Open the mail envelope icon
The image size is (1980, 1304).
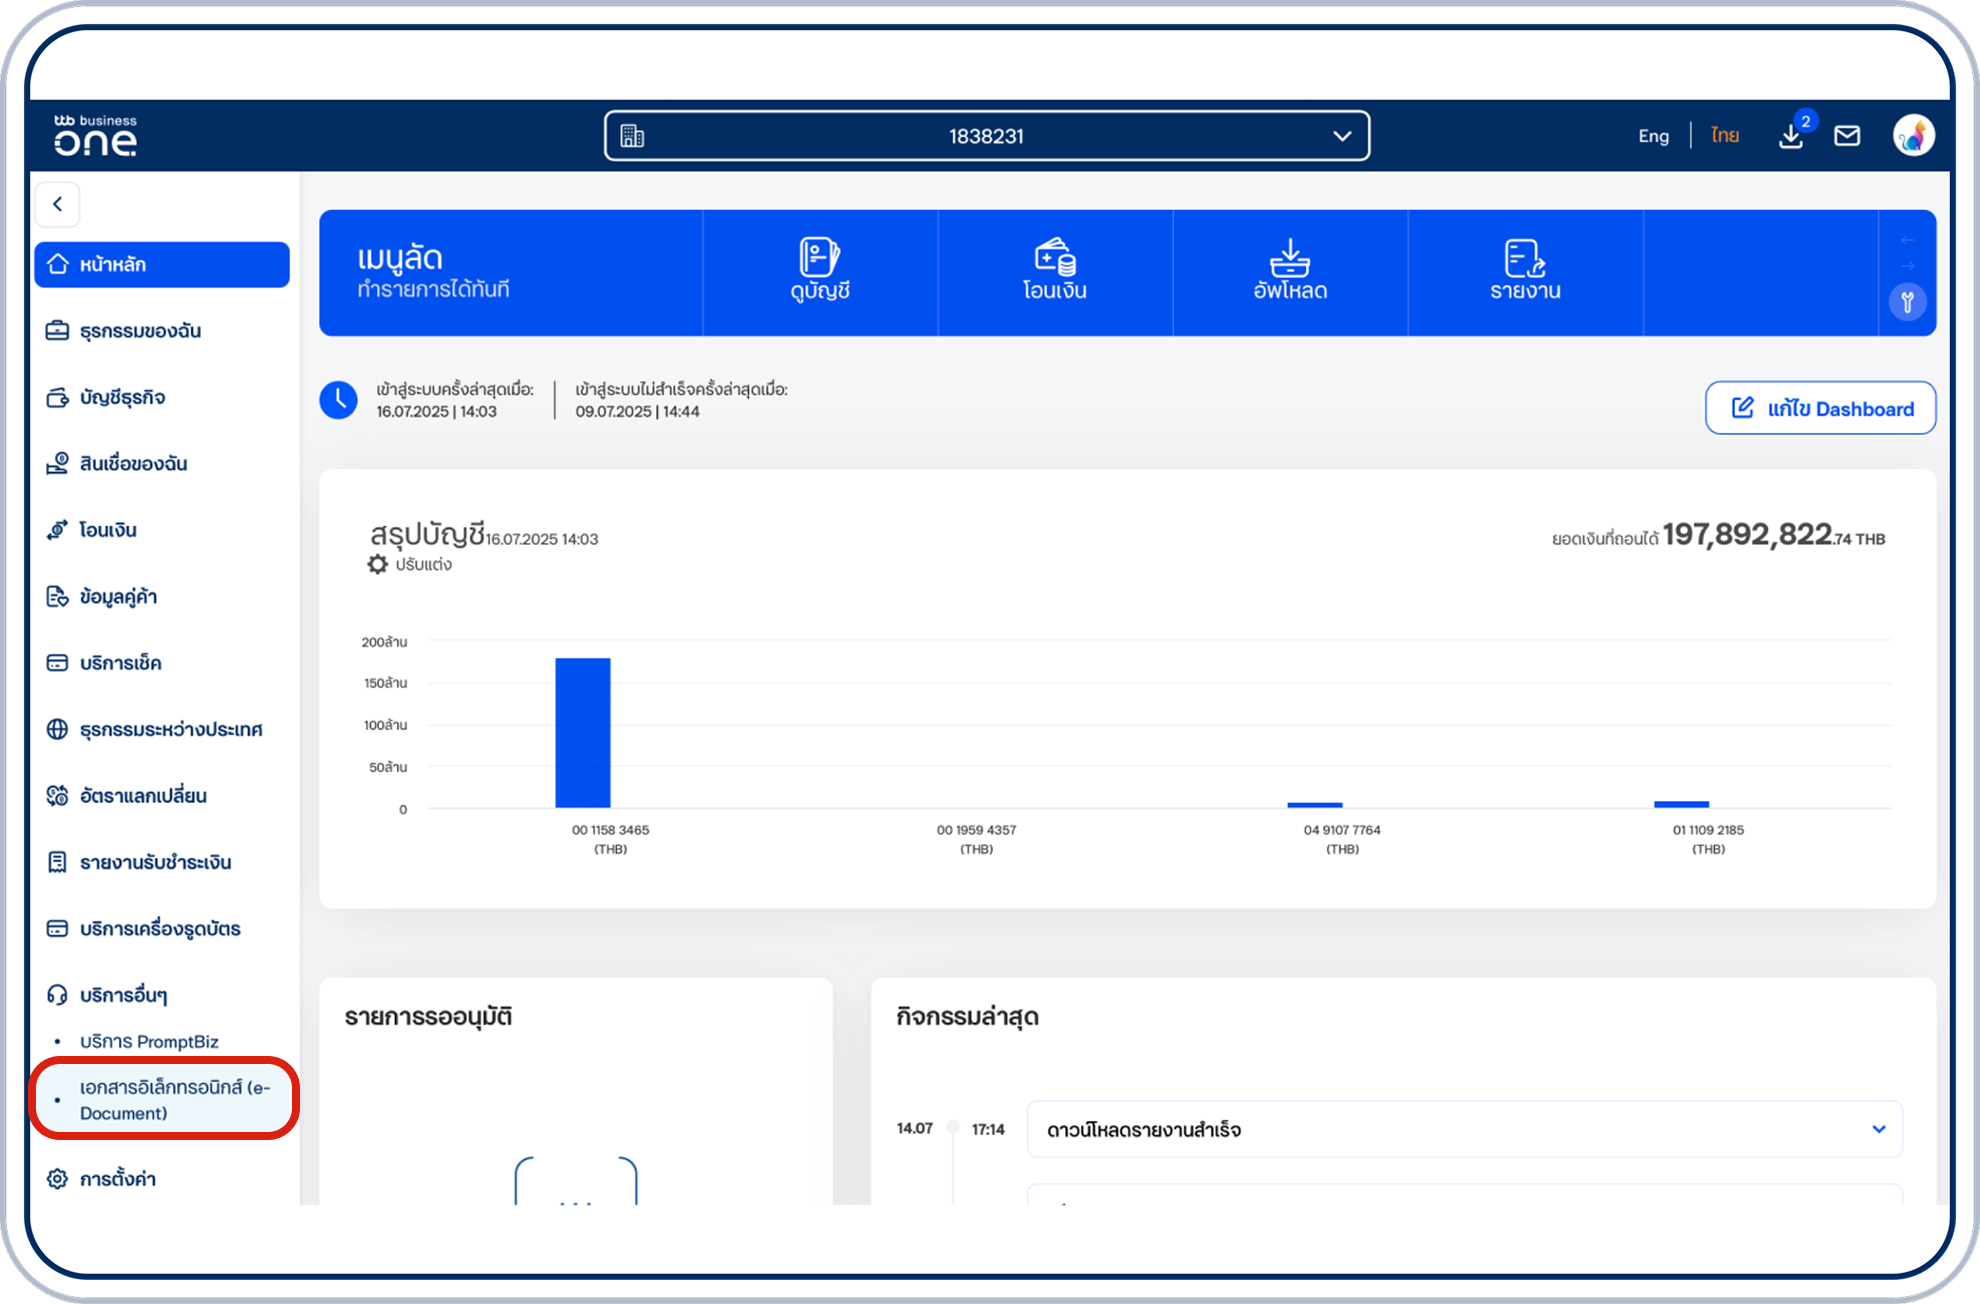coord(1847,136)
